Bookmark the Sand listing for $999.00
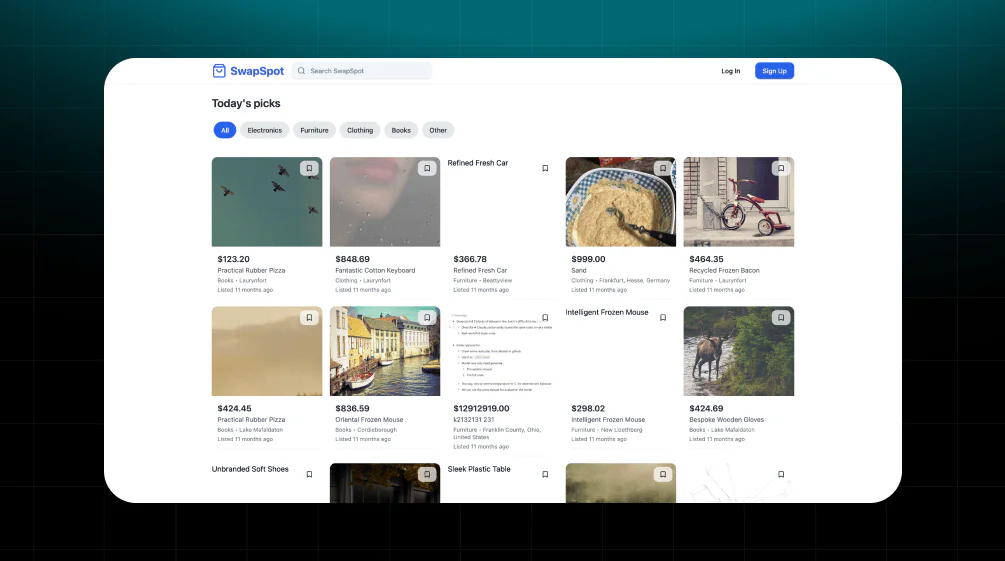 click(663, 168)
